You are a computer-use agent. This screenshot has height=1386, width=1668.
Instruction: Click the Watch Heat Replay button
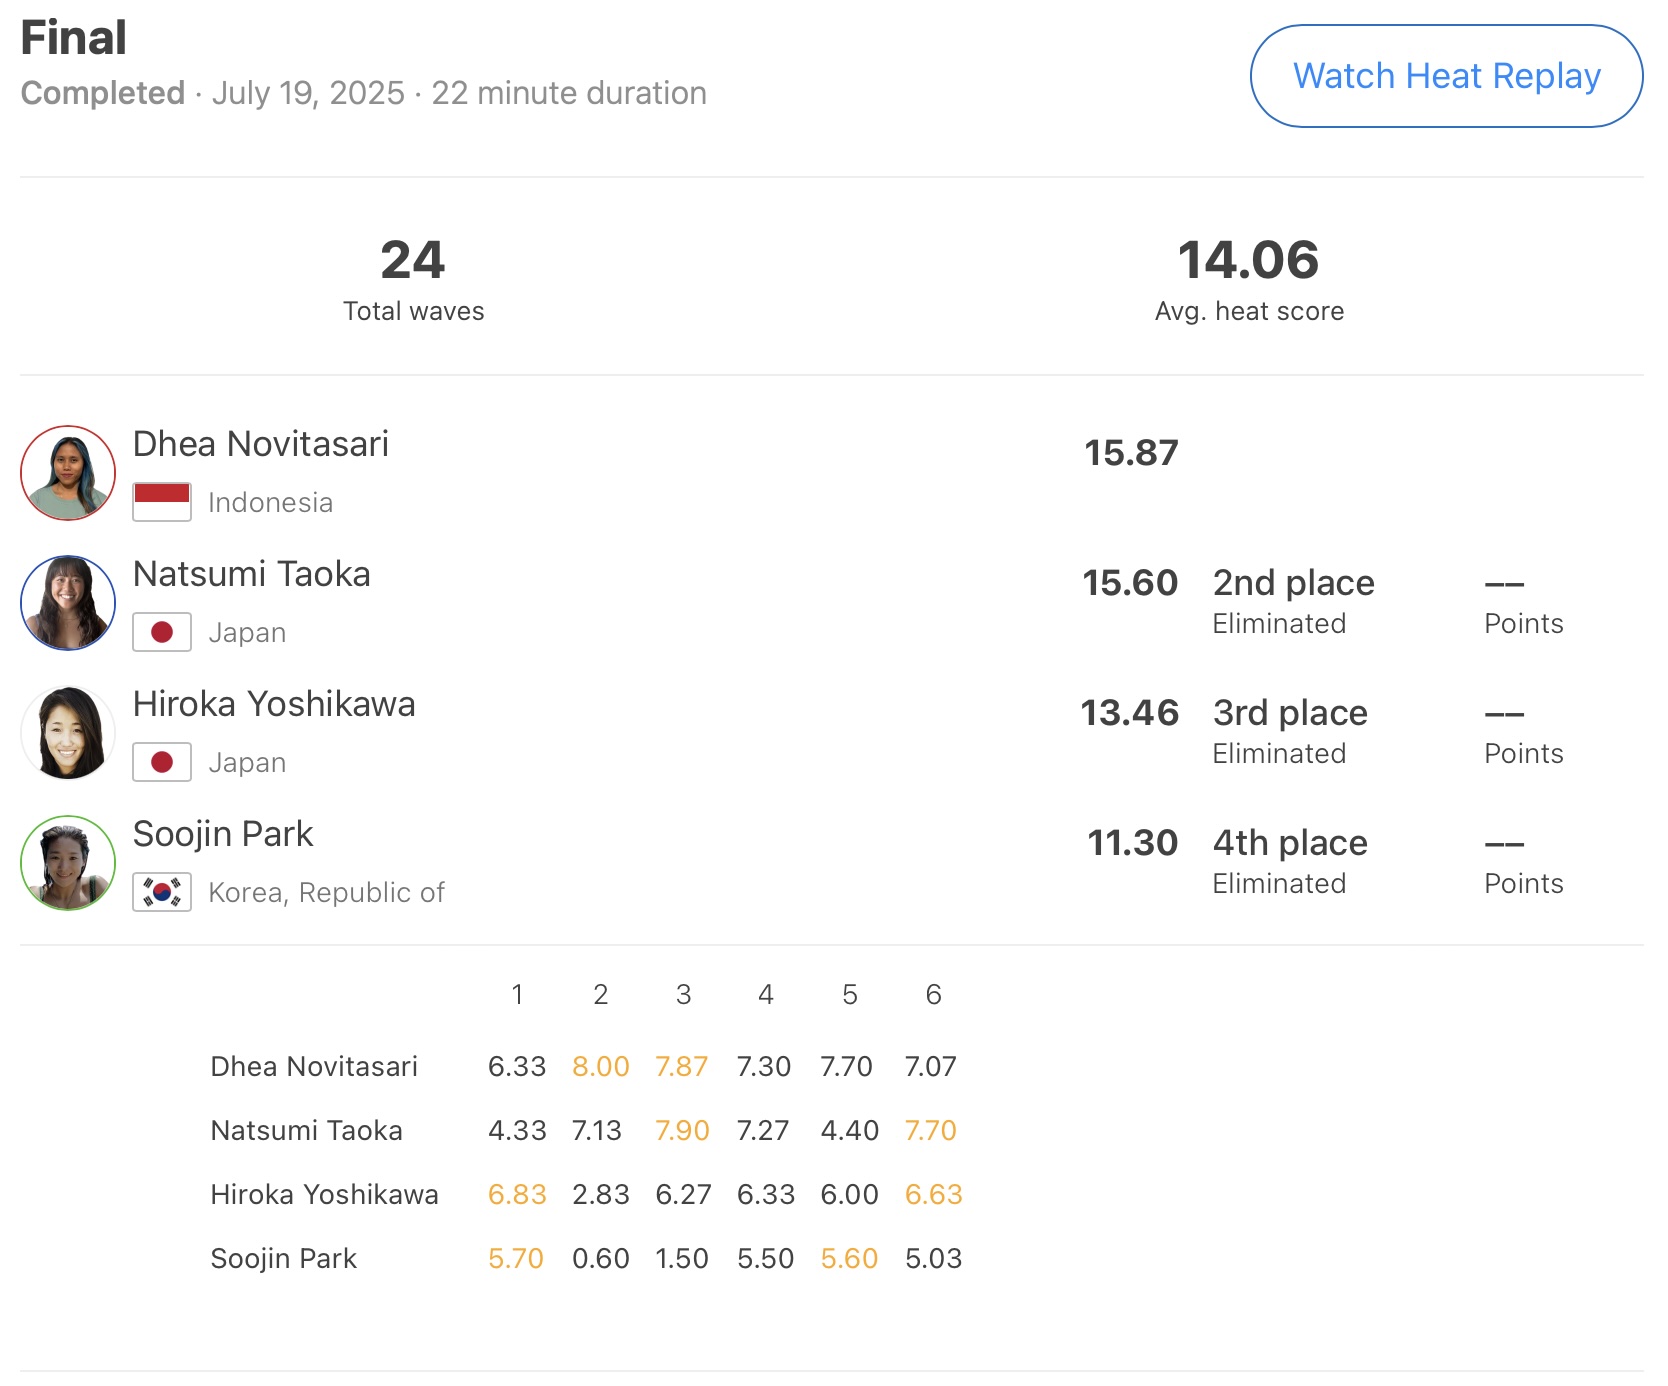(x=1446, y=76)
